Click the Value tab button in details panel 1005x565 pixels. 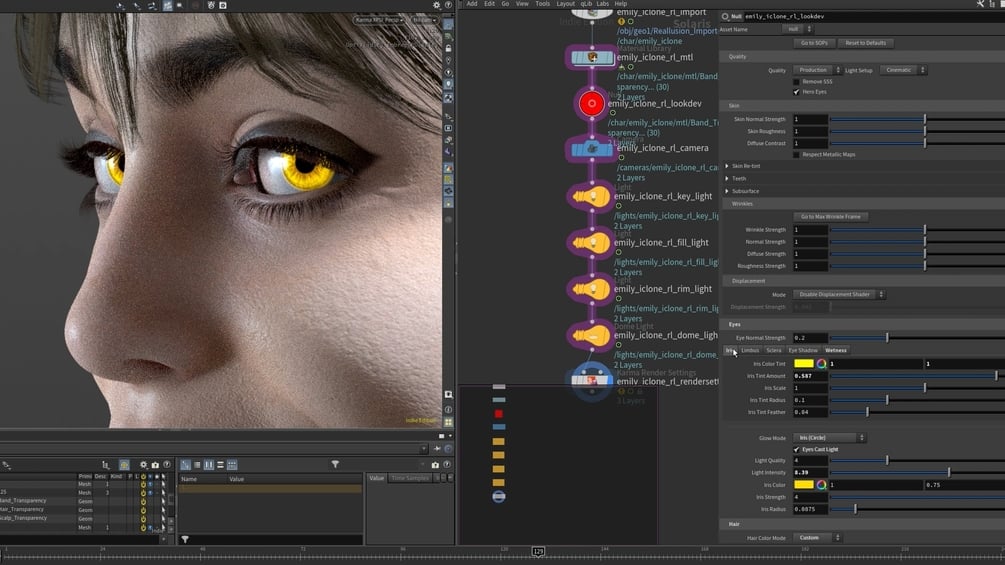point(376,478)
